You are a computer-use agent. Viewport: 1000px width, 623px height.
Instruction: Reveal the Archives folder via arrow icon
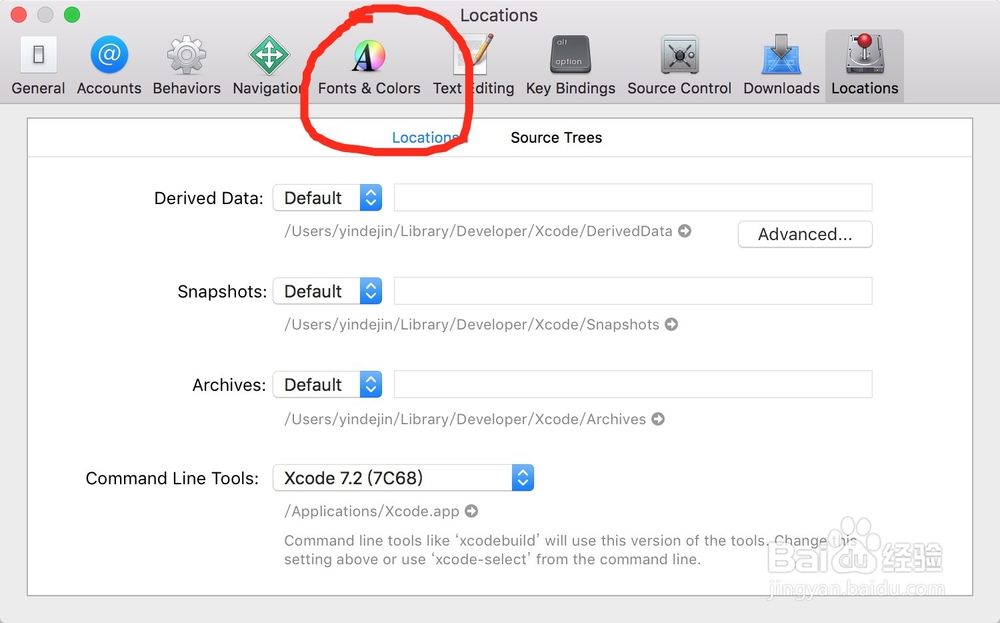(x=658, y=419)
